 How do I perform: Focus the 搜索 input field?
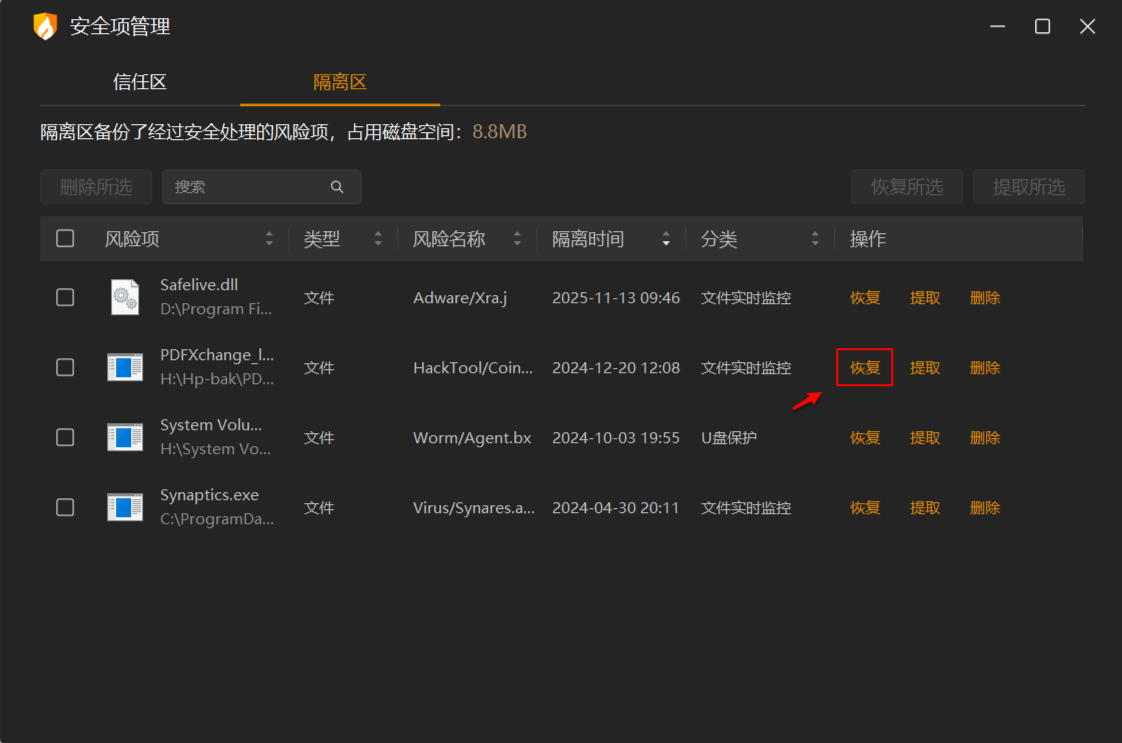(x=248, y=187)
